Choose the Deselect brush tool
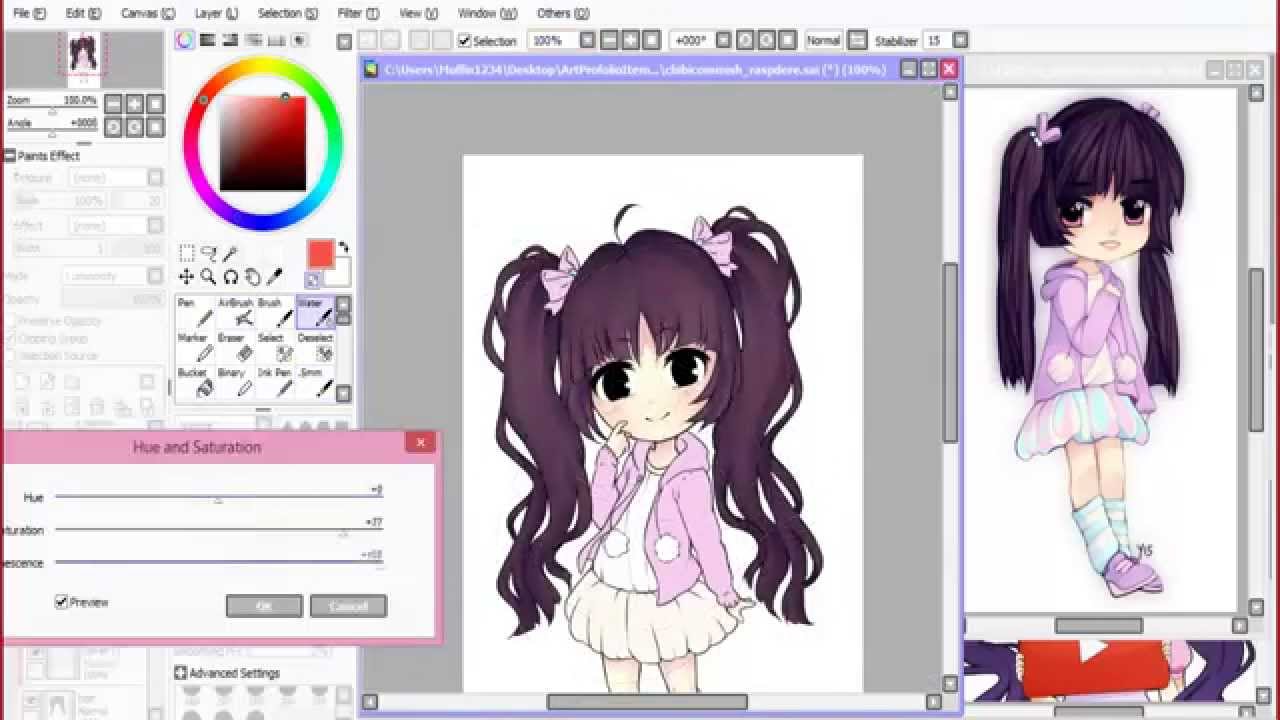The image size is (1280, 720). tap(314, 348)
